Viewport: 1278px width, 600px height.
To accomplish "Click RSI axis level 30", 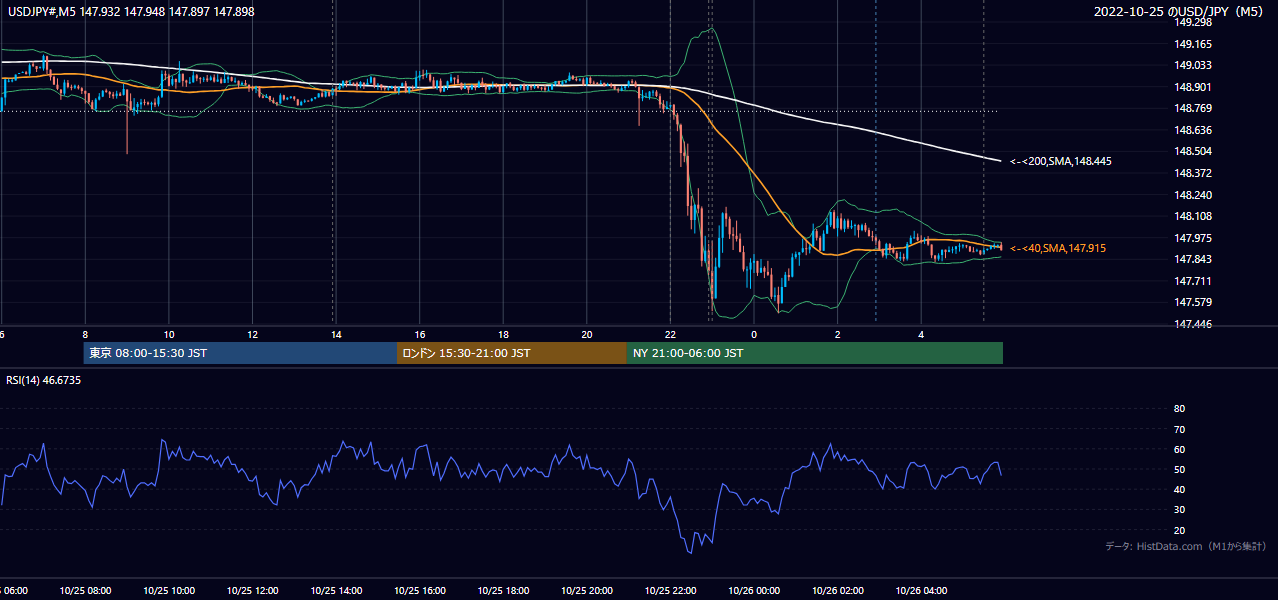I will (1179, 510).
